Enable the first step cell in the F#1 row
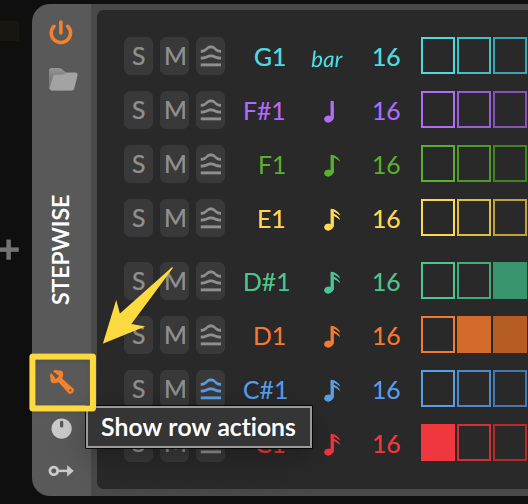Viewport: 528px width, 504px height. (x=438, y=109)
